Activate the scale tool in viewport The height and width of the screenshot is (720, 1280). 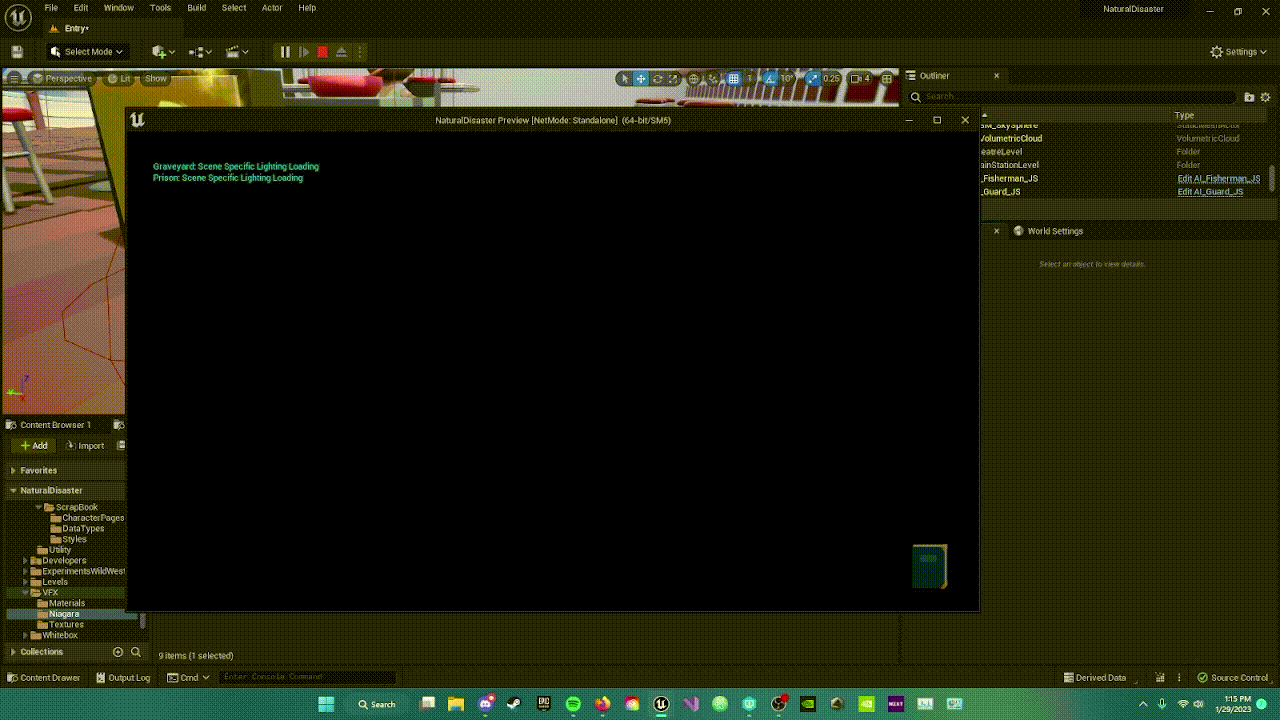(673, 78)
